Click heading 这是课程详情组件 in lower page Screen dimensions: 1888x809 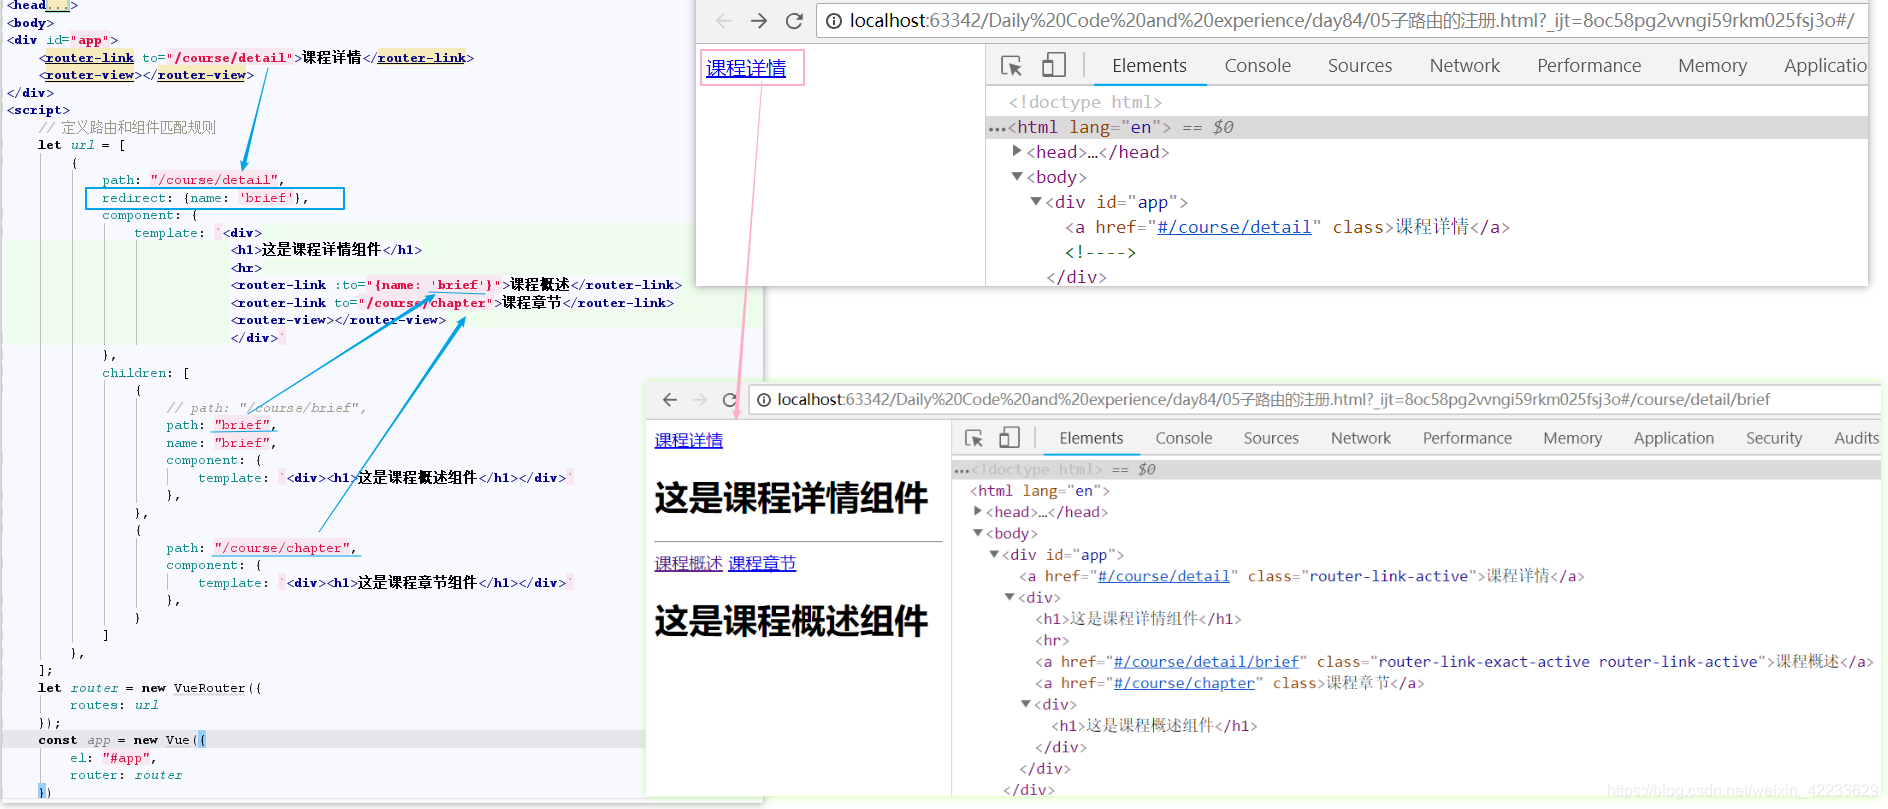[x=791, y=498]
